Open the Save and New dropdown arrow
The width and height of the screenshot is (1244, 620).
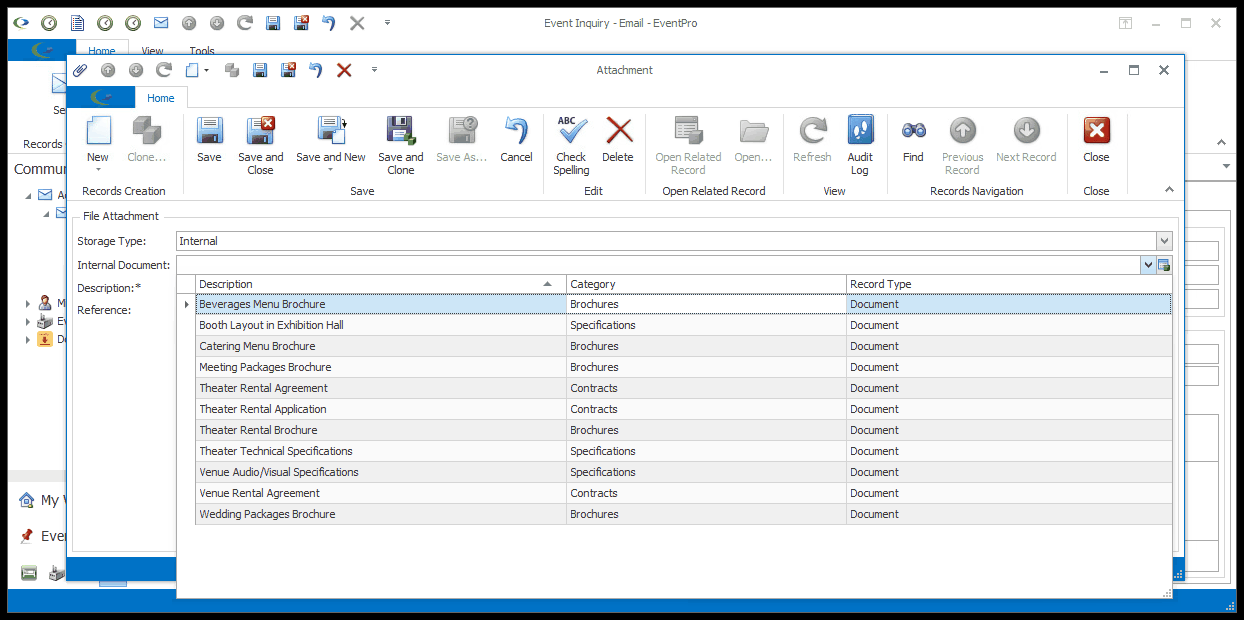tap(330, 170)
